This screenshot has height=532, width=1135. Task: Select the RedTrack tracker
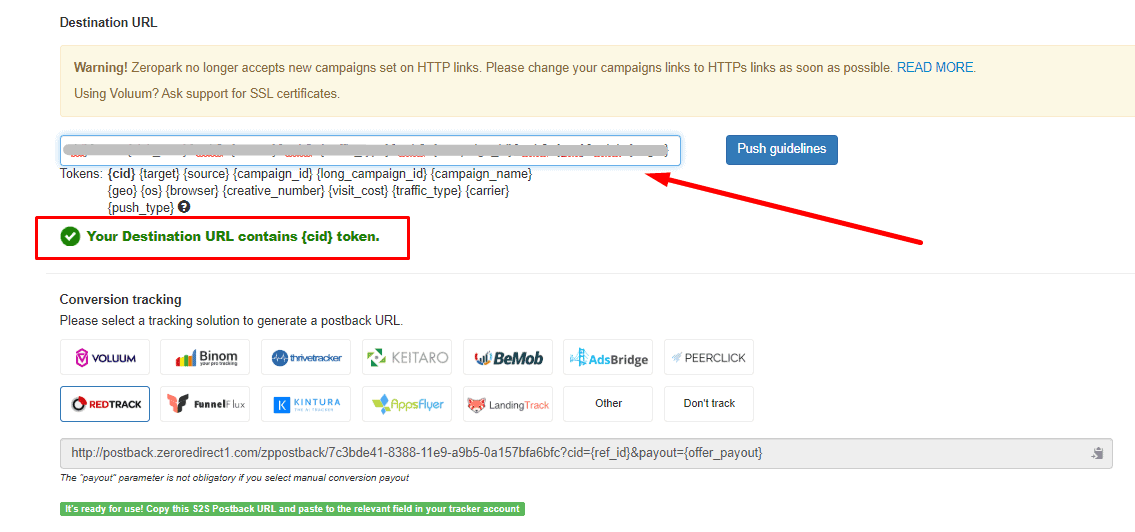(x=105, y=404)
